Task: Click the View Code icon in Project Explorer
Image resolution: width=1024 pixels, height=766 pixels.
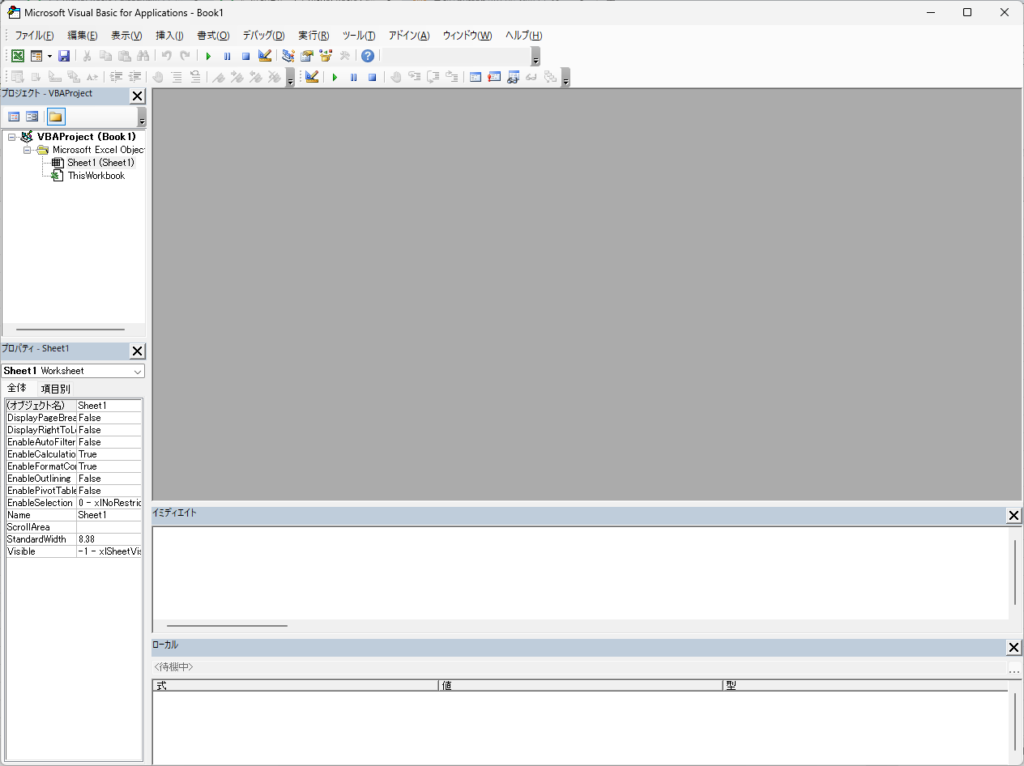Action: (13, 117)
